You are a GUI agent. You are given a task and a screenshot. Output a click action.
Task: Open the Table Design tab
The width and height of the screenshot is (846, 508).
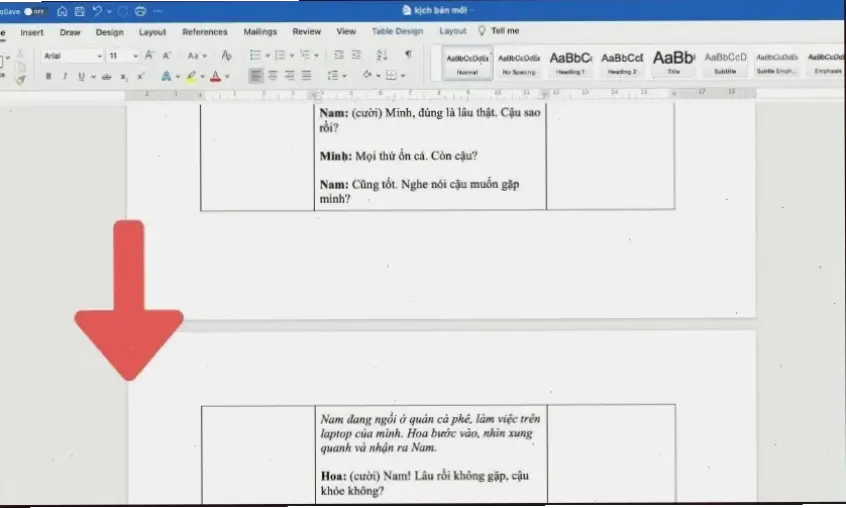[397, 32]
